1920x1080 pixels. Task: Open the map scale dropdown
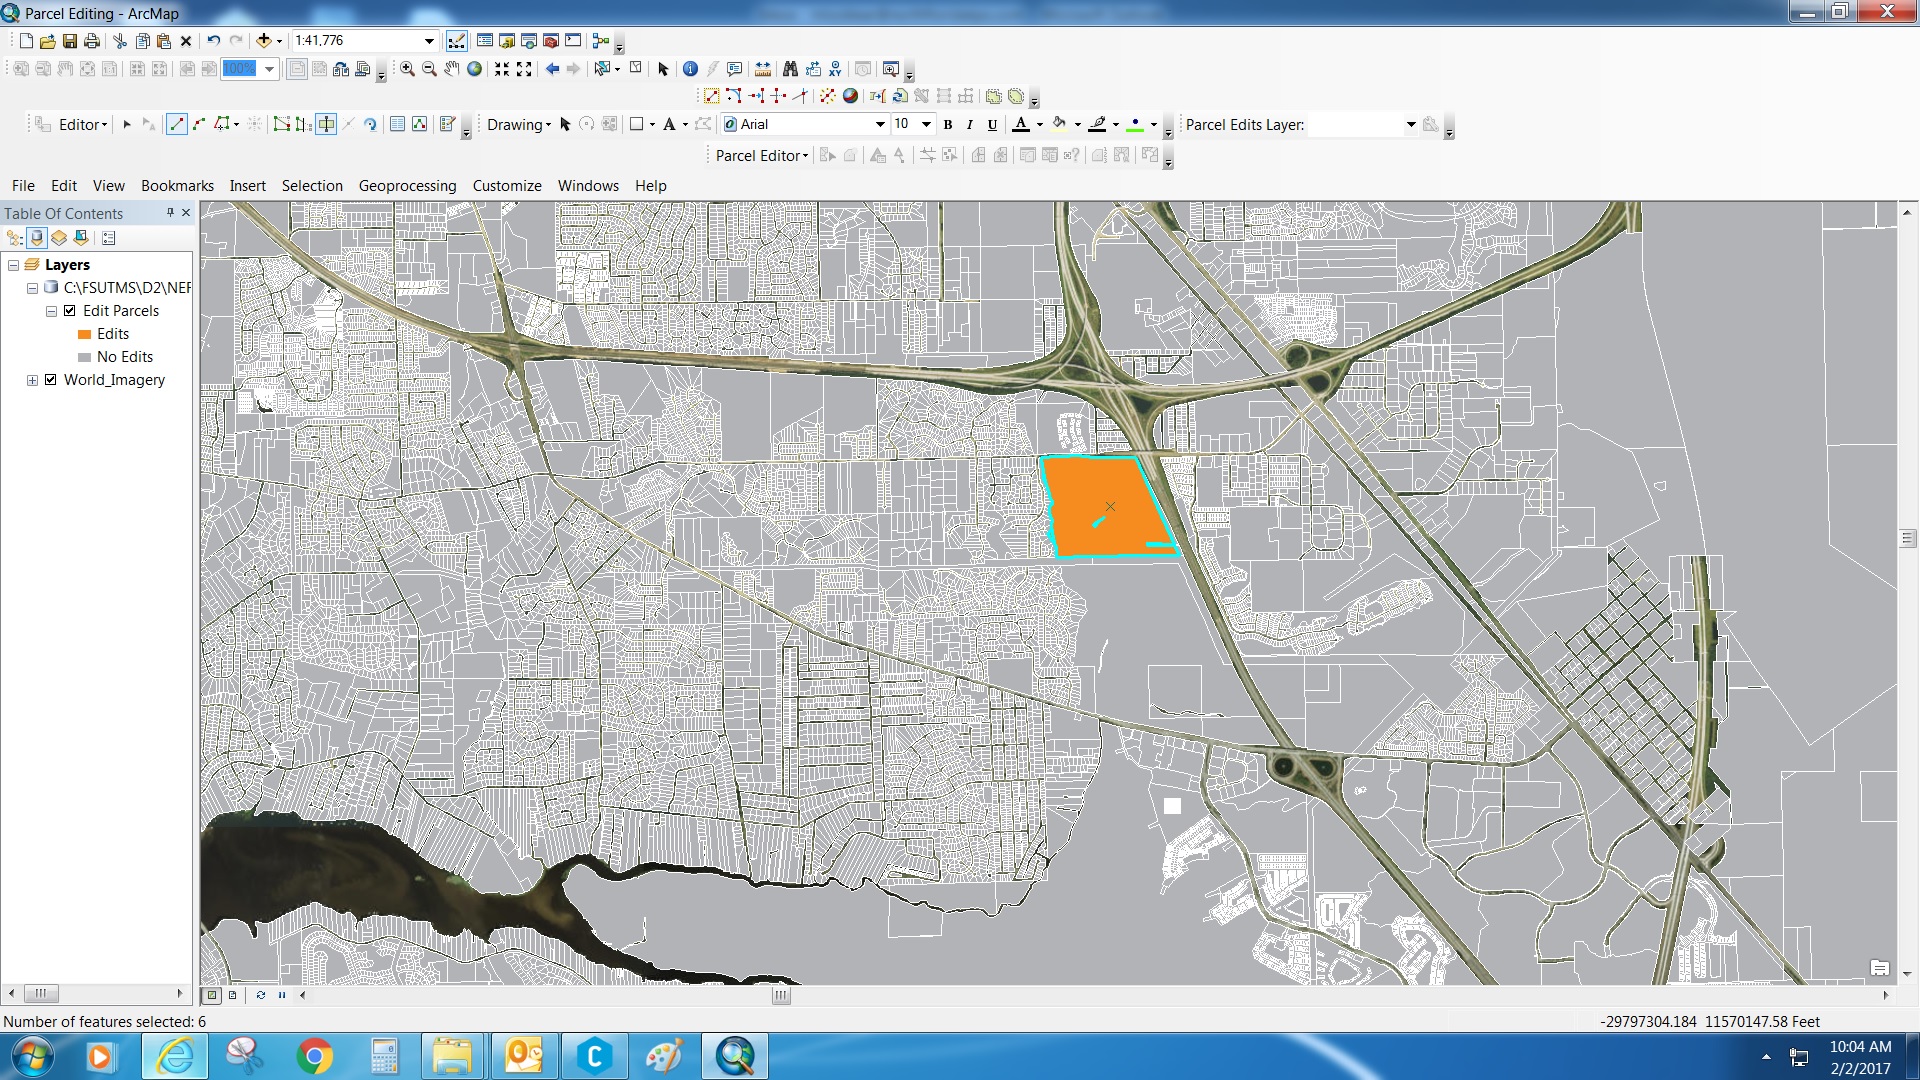click(x=429, y=41)
